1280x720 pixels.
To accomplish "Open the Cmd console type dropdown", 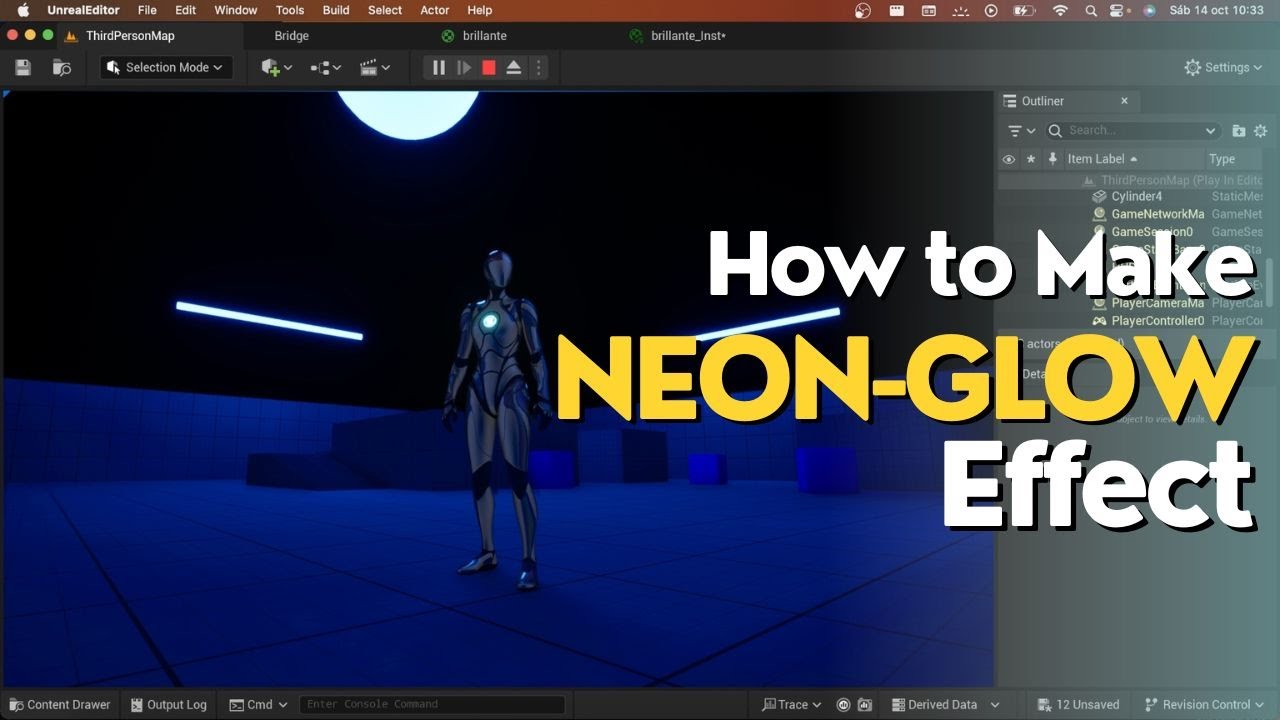I will [x=259, y=705].
